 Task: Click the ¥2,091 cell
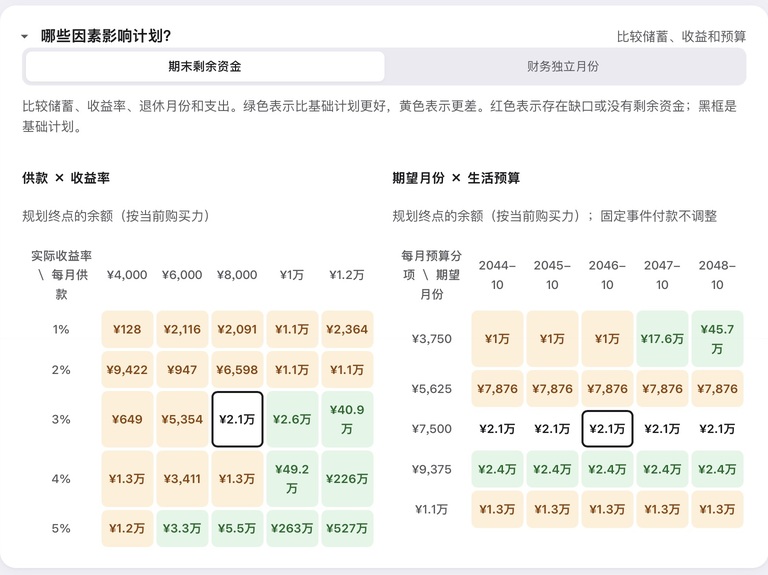[x=237, y=329]
